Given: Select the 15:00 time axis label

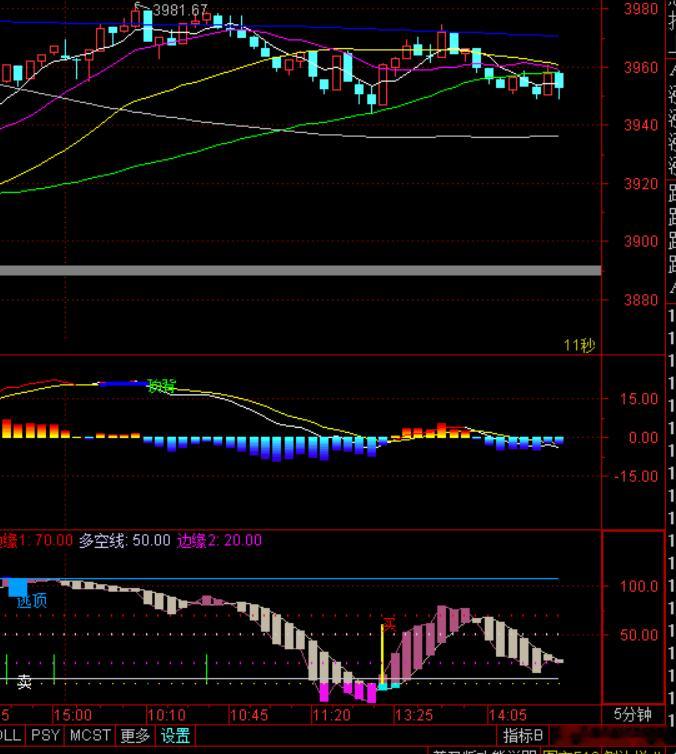Looking at the screenshot, I should point(72,715).
